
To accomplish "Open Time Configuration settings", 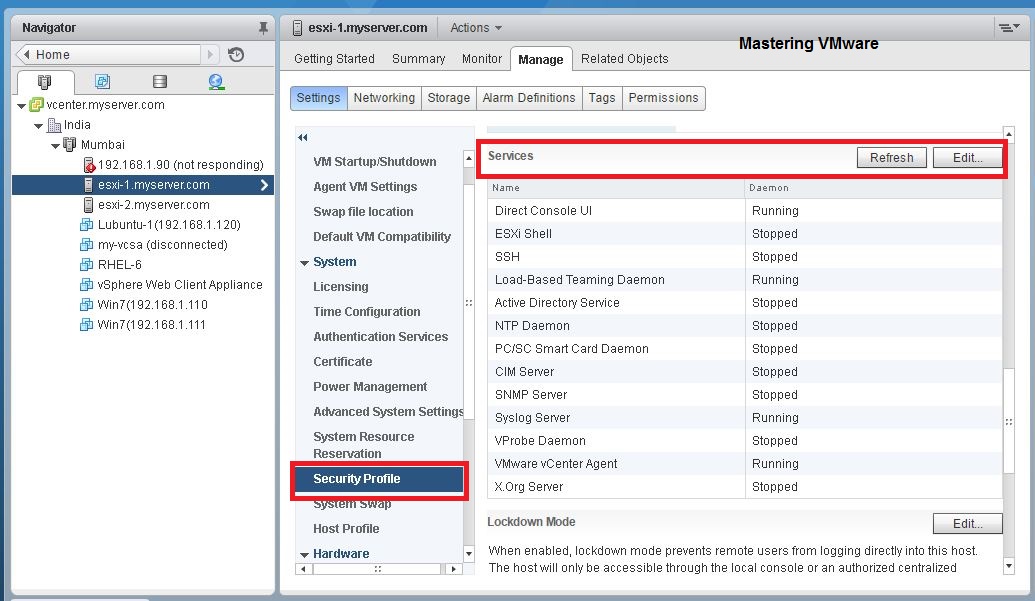I will click(x=366, y=311).
